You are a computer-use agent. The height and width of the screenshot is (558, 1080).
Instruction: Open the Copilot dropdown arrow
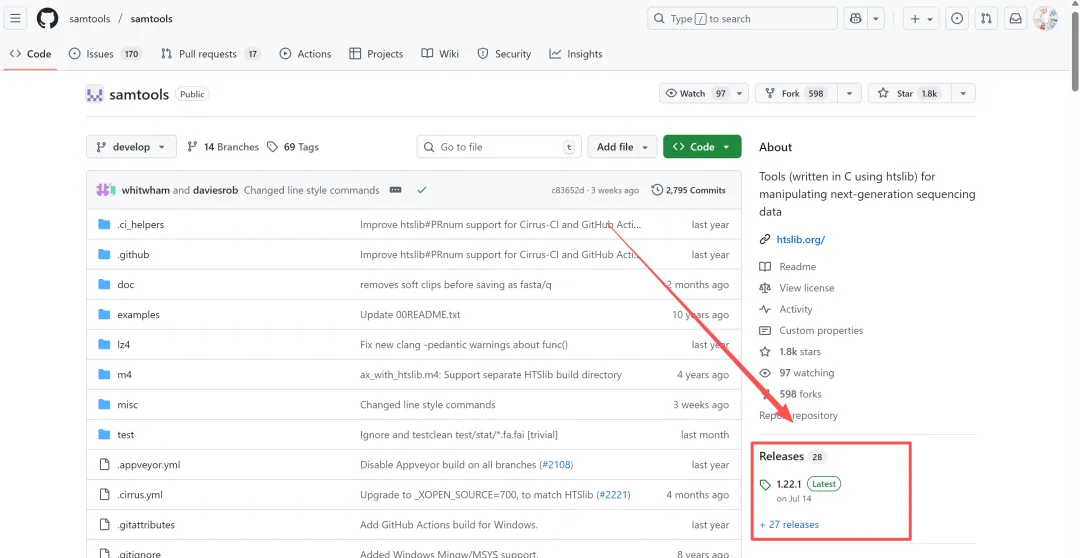[875, 19]
